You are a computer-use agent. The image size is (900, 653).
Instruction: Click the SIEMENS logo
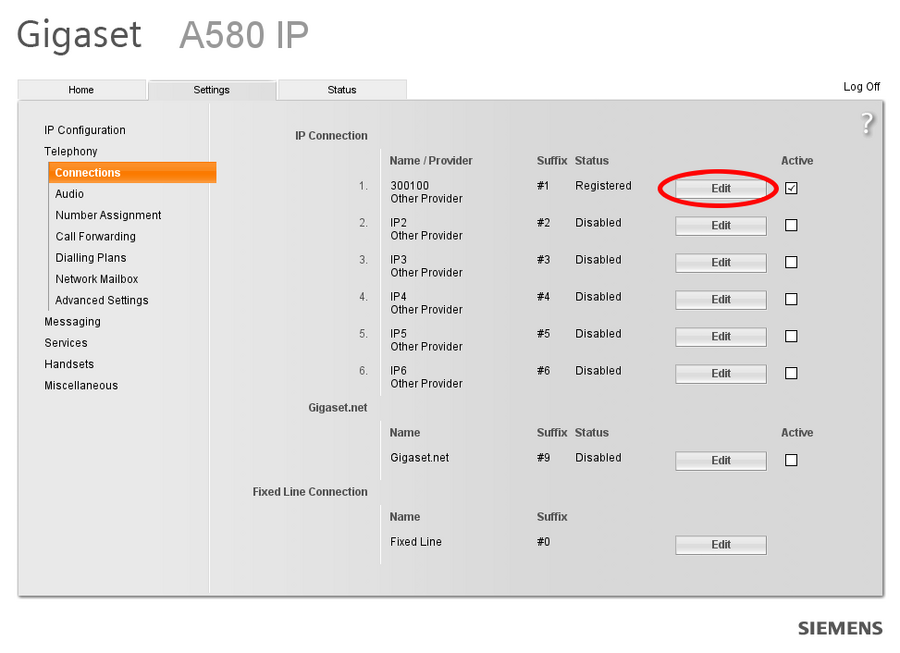(840, 628)
